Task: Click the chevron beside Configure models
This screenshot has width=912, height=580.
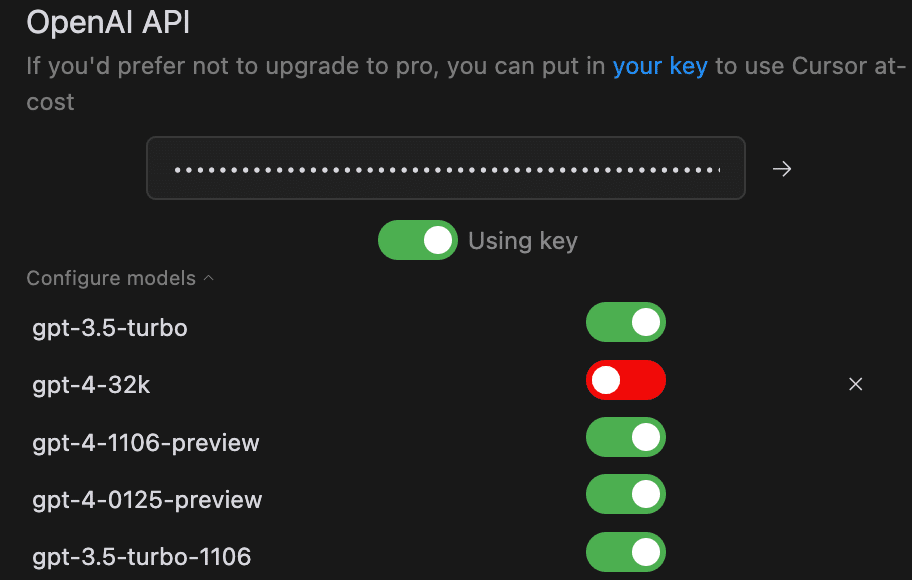Action: point(208,278)
